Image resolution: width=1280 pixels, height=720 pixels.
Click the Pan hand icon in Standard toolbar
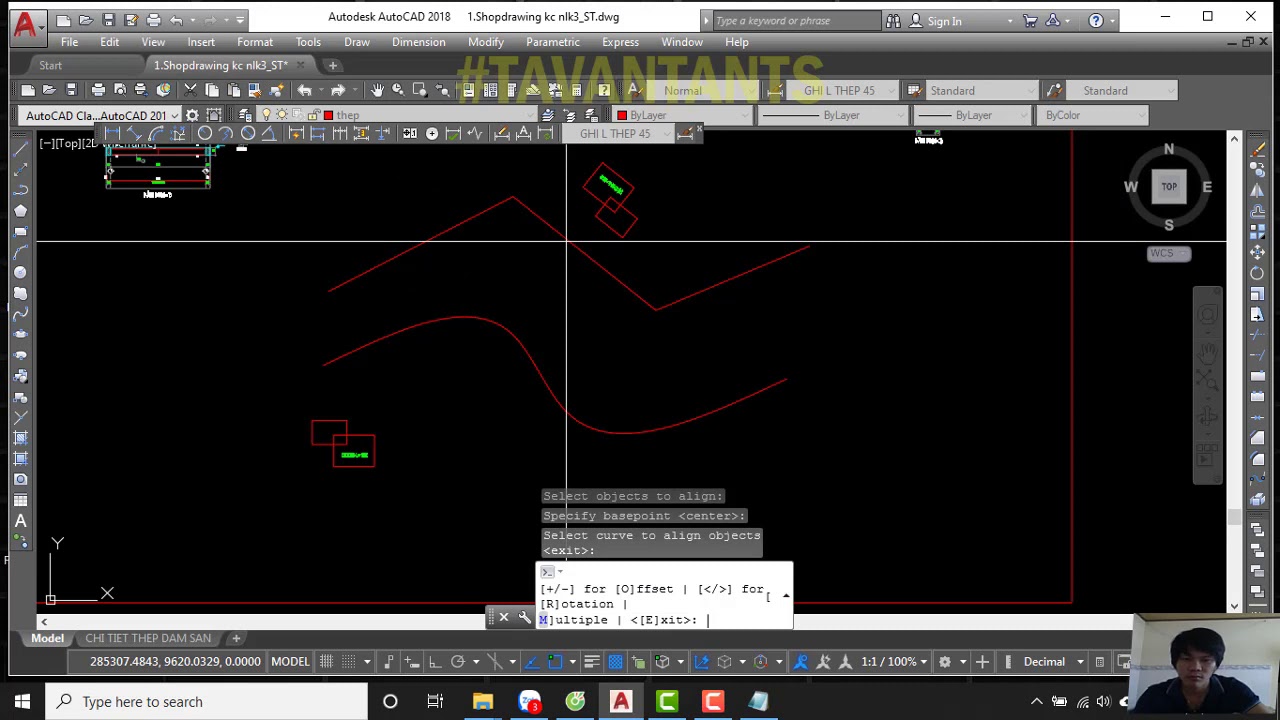[377, 91]
